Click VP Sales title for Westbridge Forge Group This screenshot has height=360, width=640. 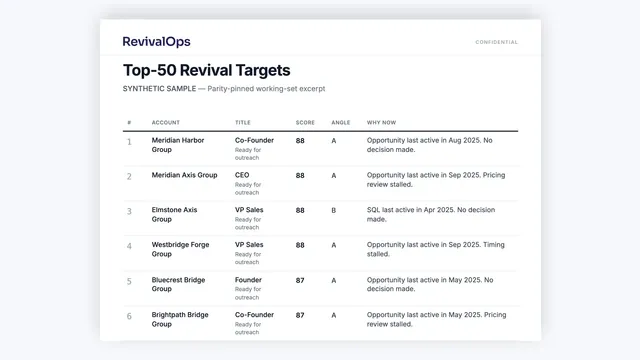[x=249, y=244]
